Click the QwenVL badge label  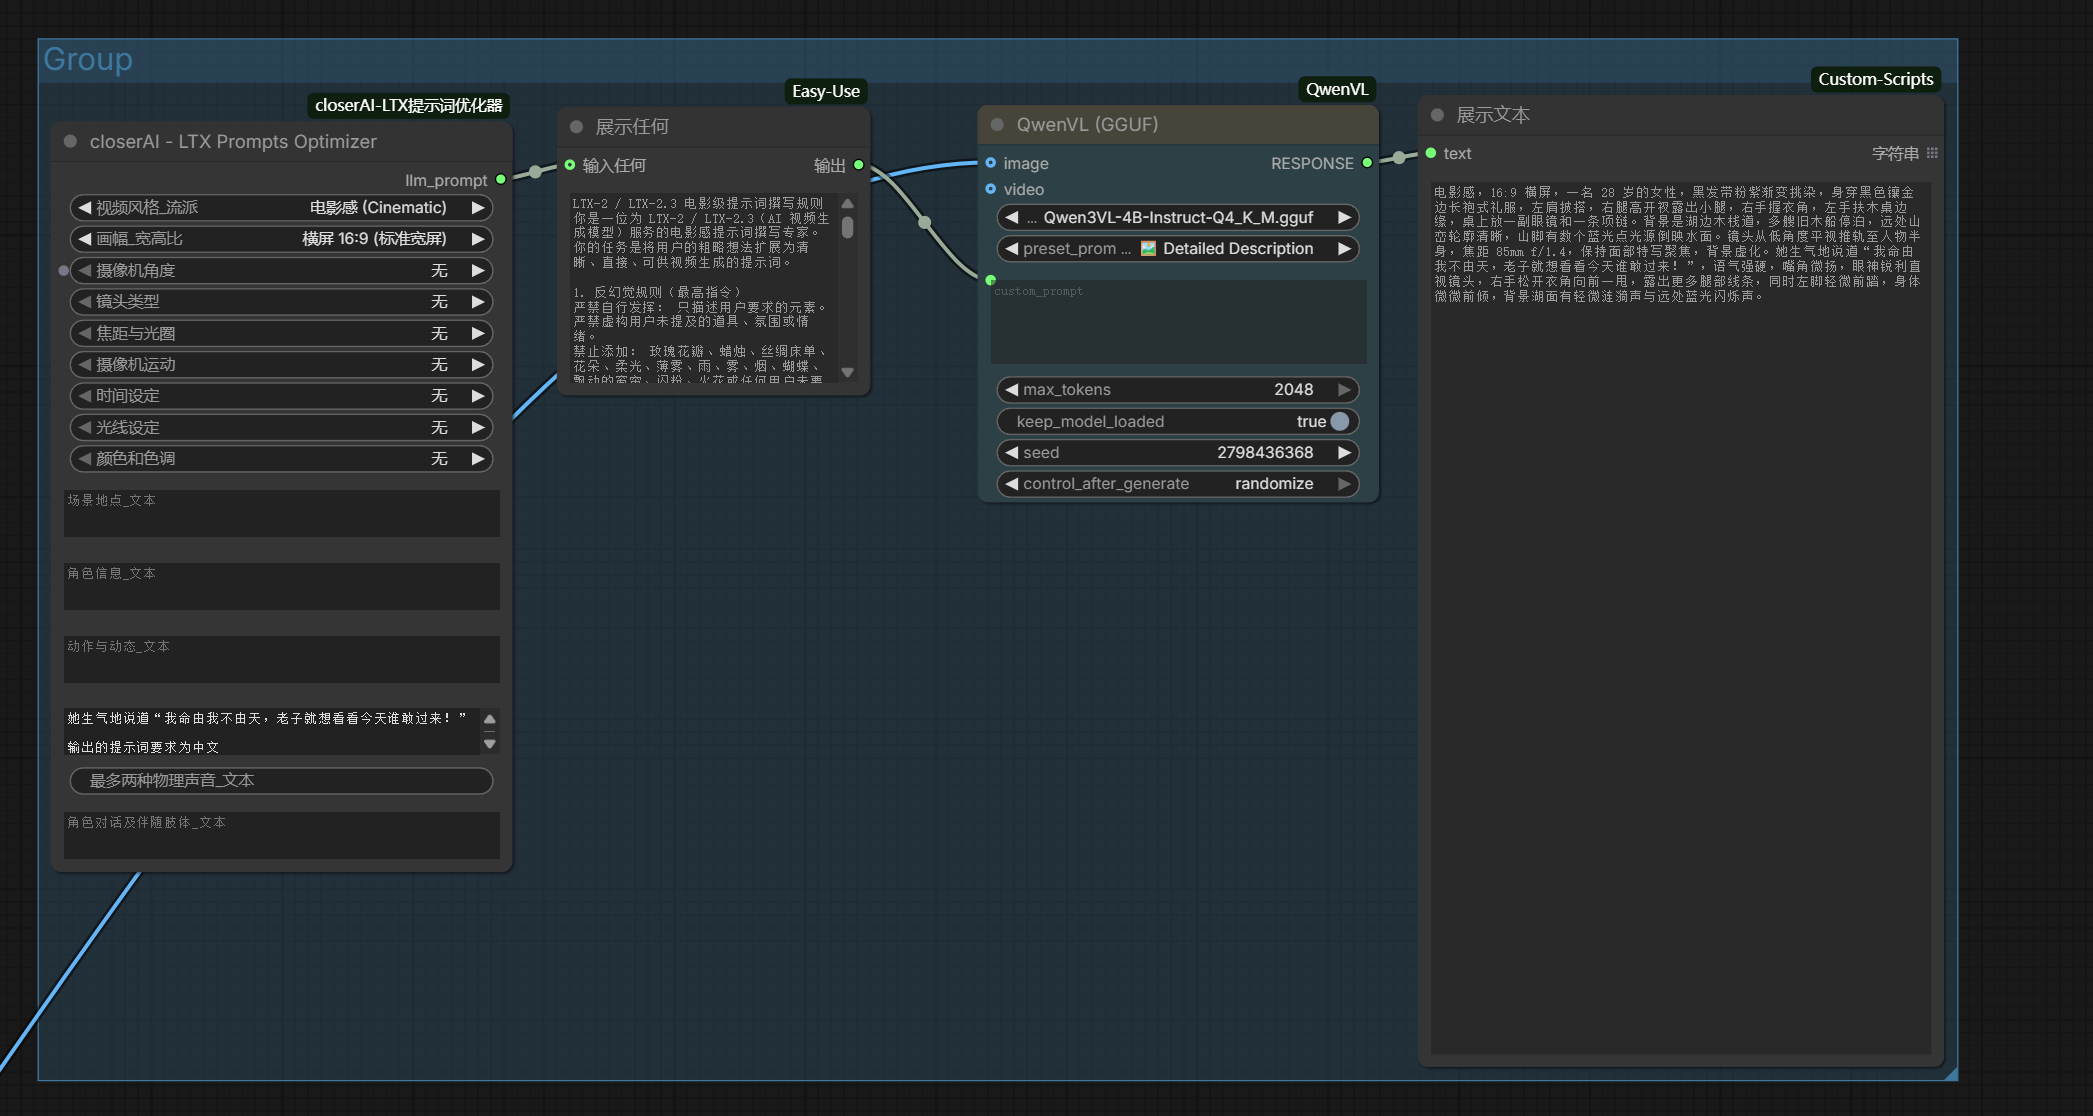click(1336, 89)
